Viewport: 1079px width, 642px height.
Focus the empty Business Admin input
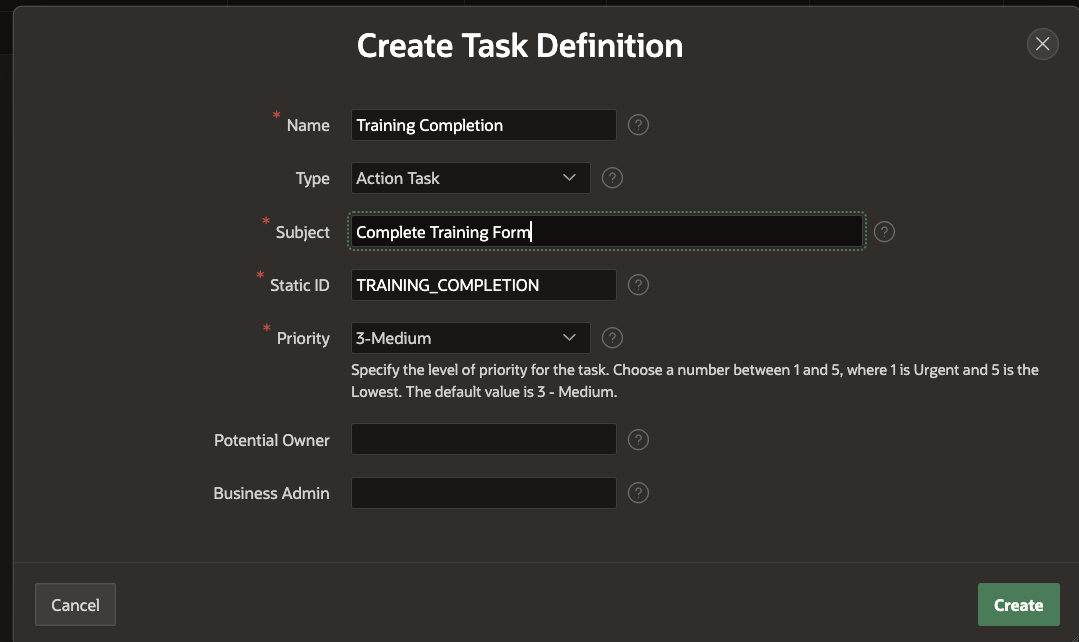[x=483, y=493]
